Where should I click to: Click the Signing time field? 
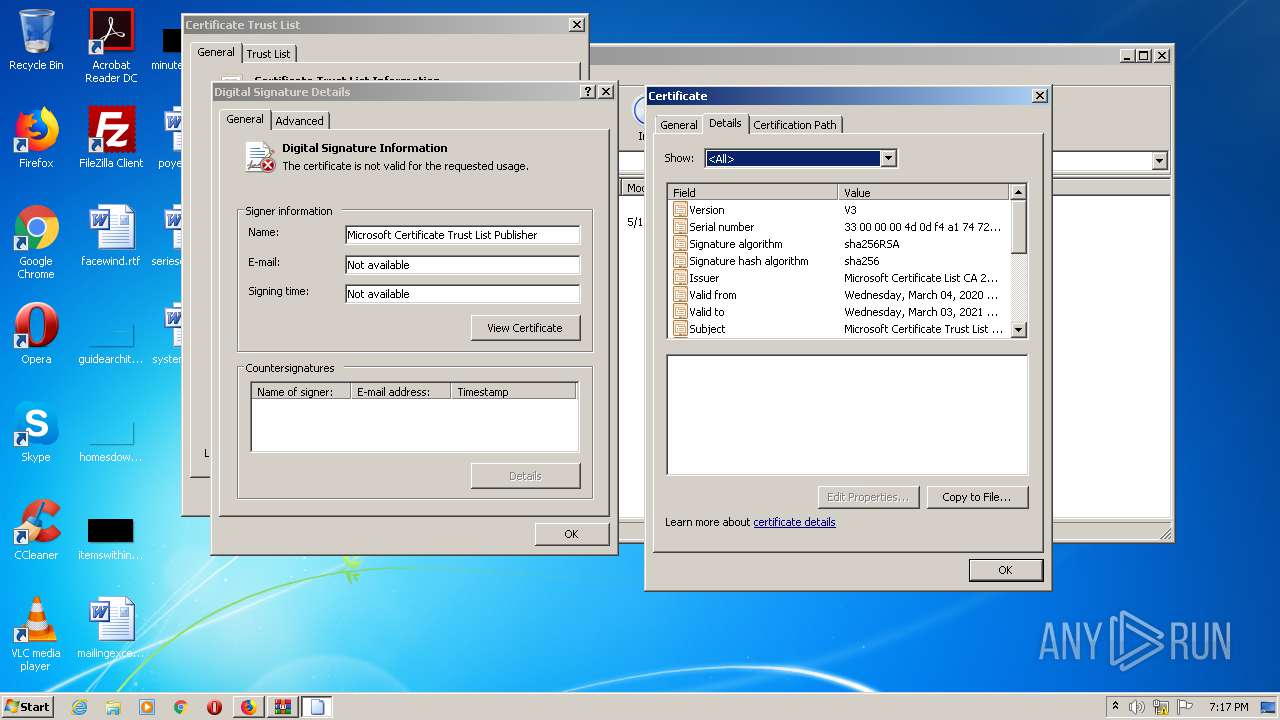[x=462, y=294]
